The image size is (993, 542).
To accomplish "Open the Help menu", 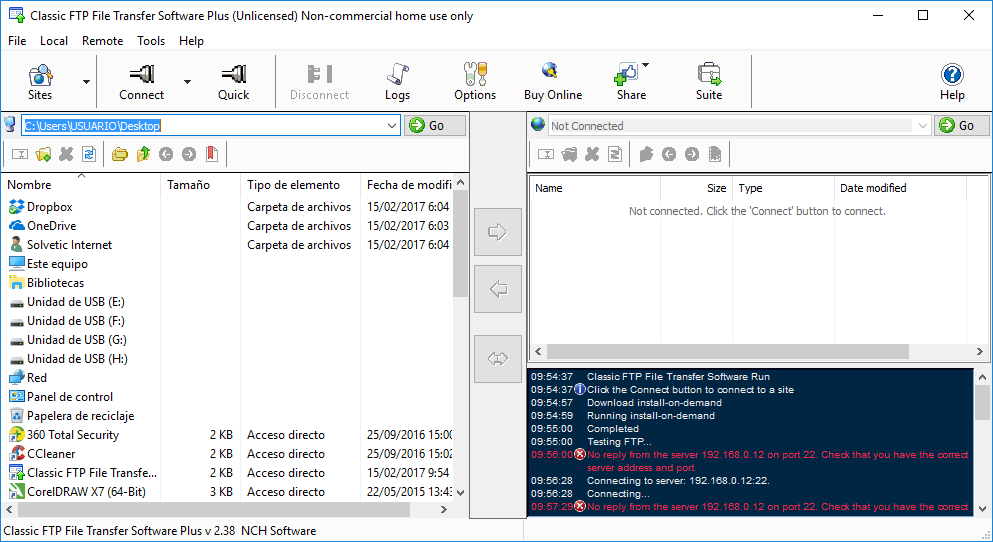I will coord(191,41).
